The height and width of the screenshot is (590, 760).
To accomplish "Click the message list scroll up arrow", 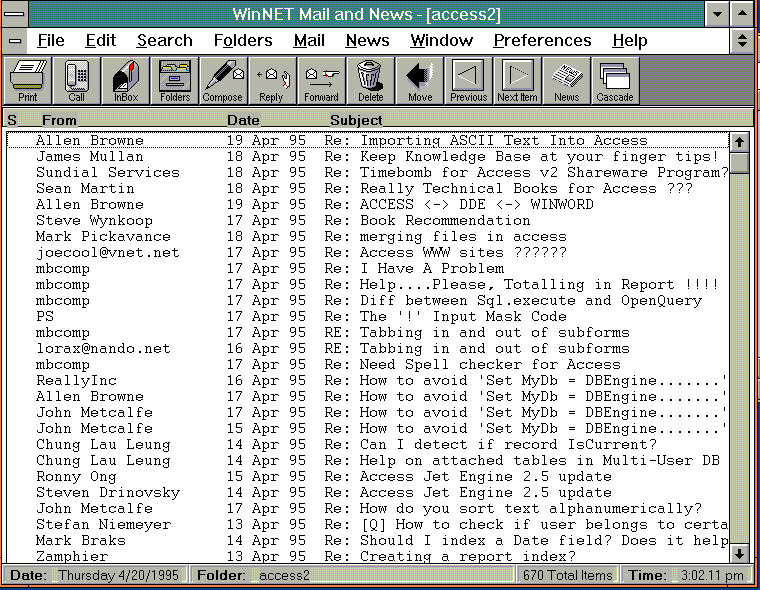I will pyautogui.click(x=739, y=142).
